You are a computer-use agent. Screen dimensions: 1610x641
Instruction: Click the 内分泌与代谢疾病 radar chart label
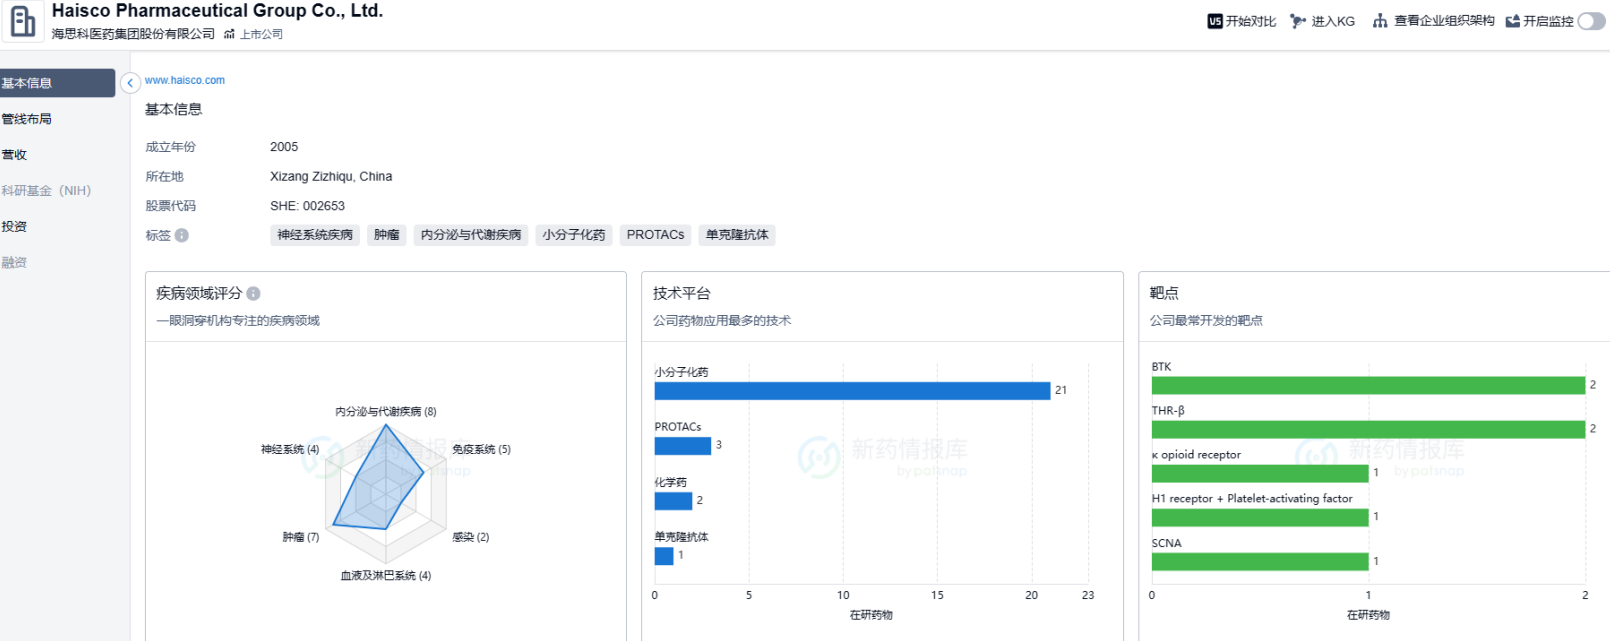click(385, 412)
